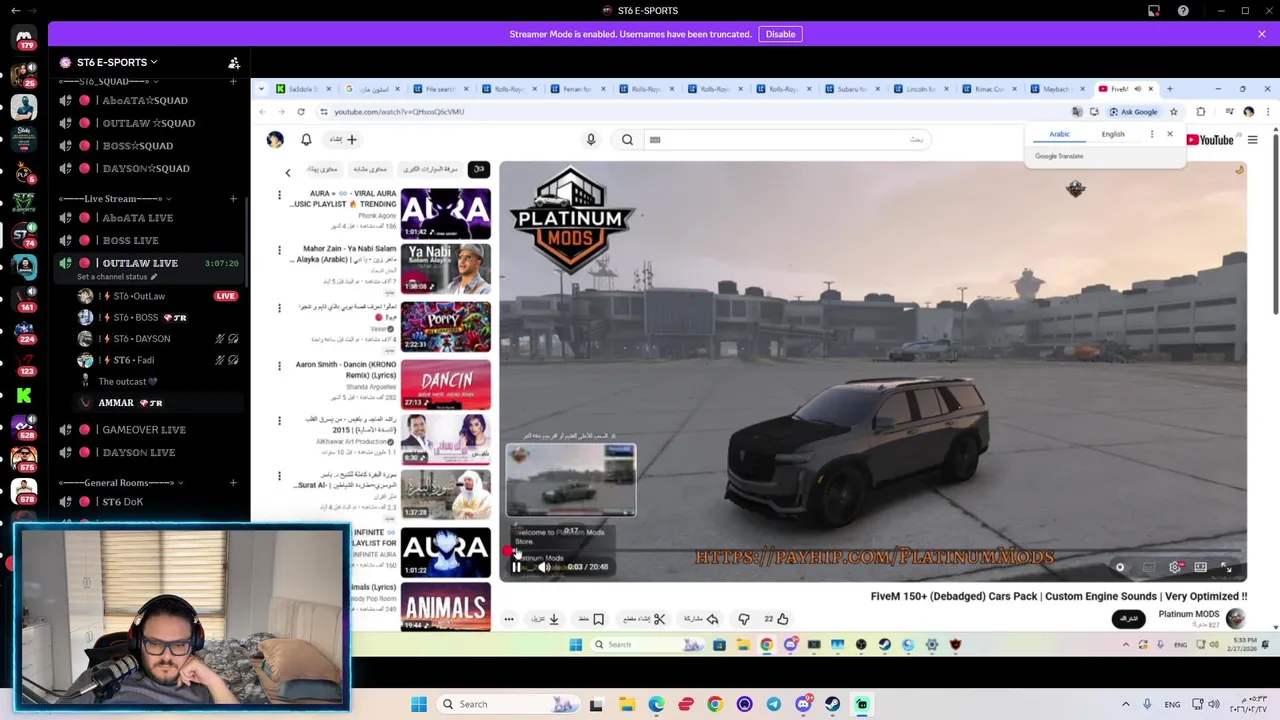
Task: Open Steam from the Windows taskbar
Action: point(832,704)
